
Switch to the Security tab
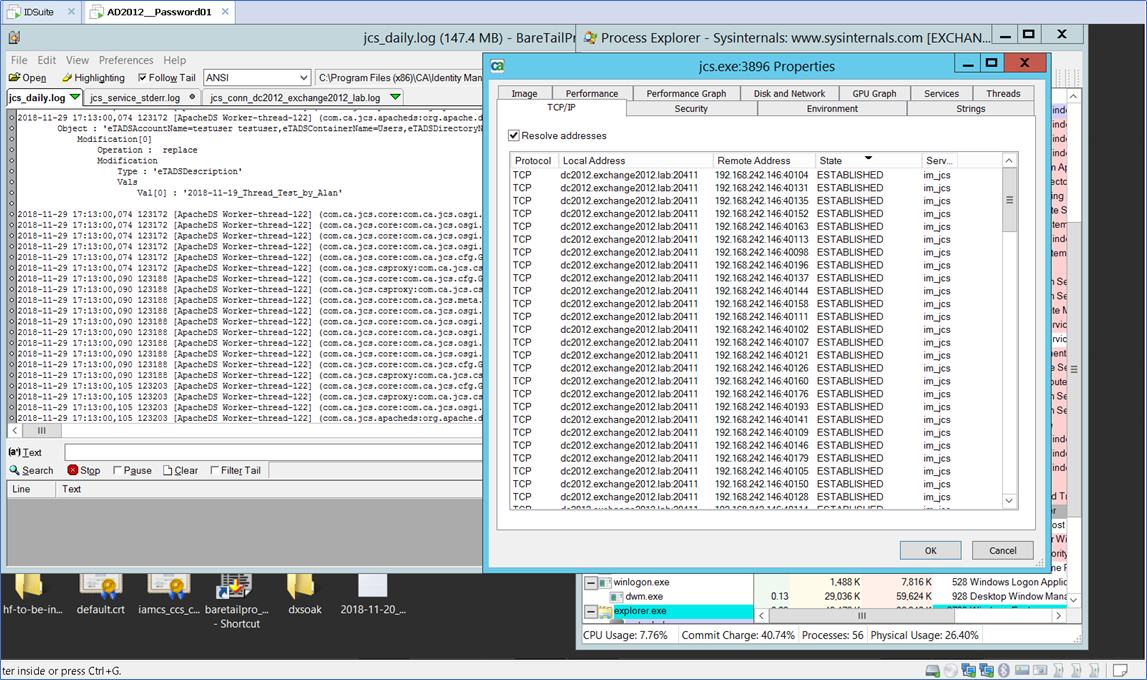691,108
